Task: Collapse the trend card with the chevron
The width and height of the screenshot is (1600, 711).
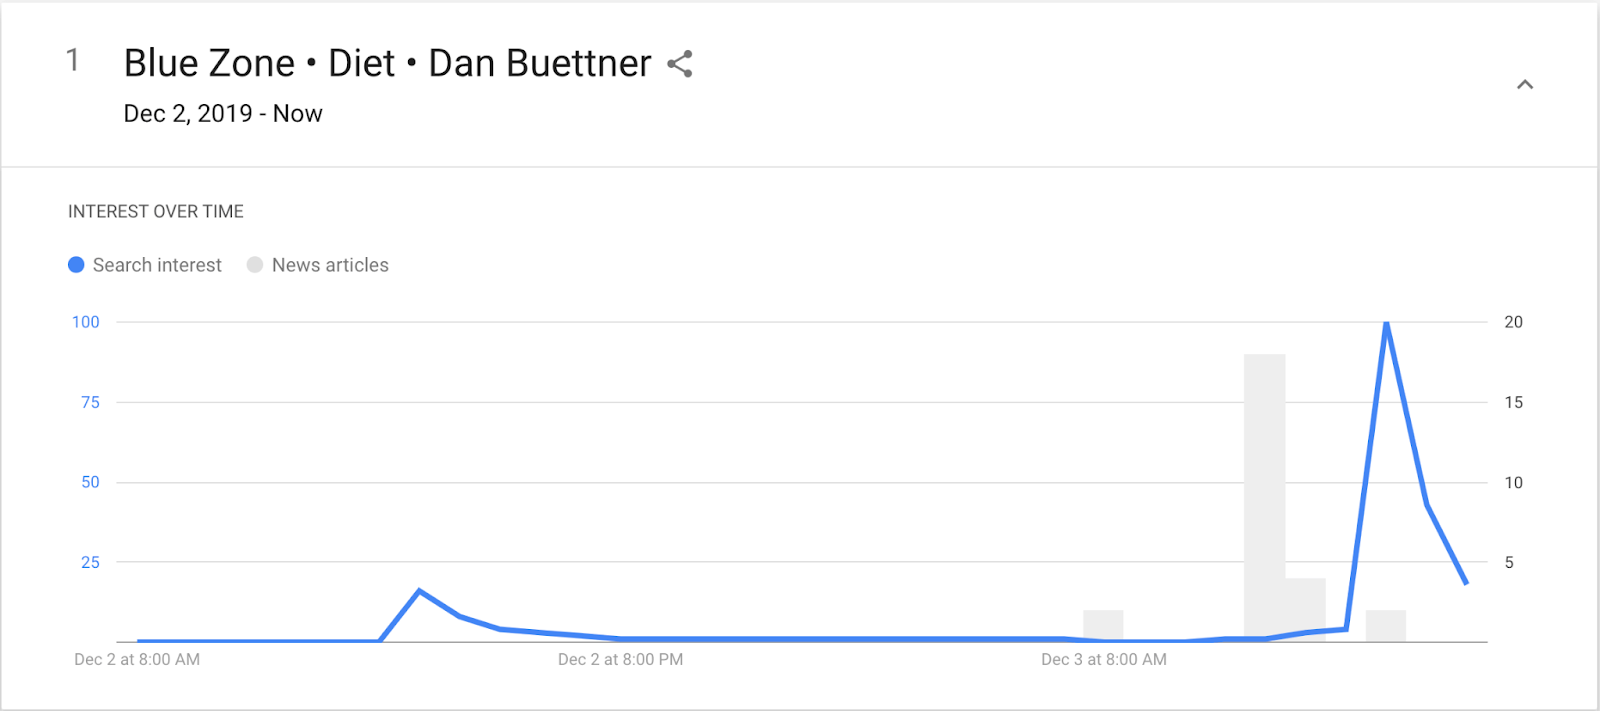Action: [1525, 85]
